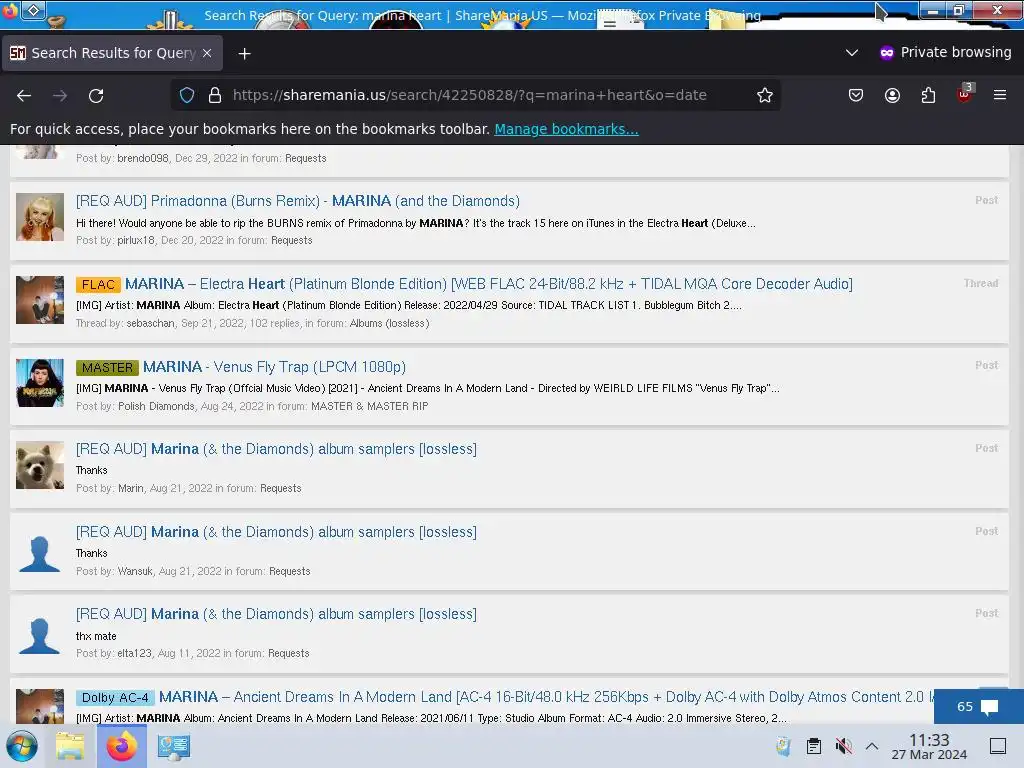Open Primadonna (Burns Remix) request result
Image resolution: width=1024 pixels, height=768 pixels.
[298, 201]
